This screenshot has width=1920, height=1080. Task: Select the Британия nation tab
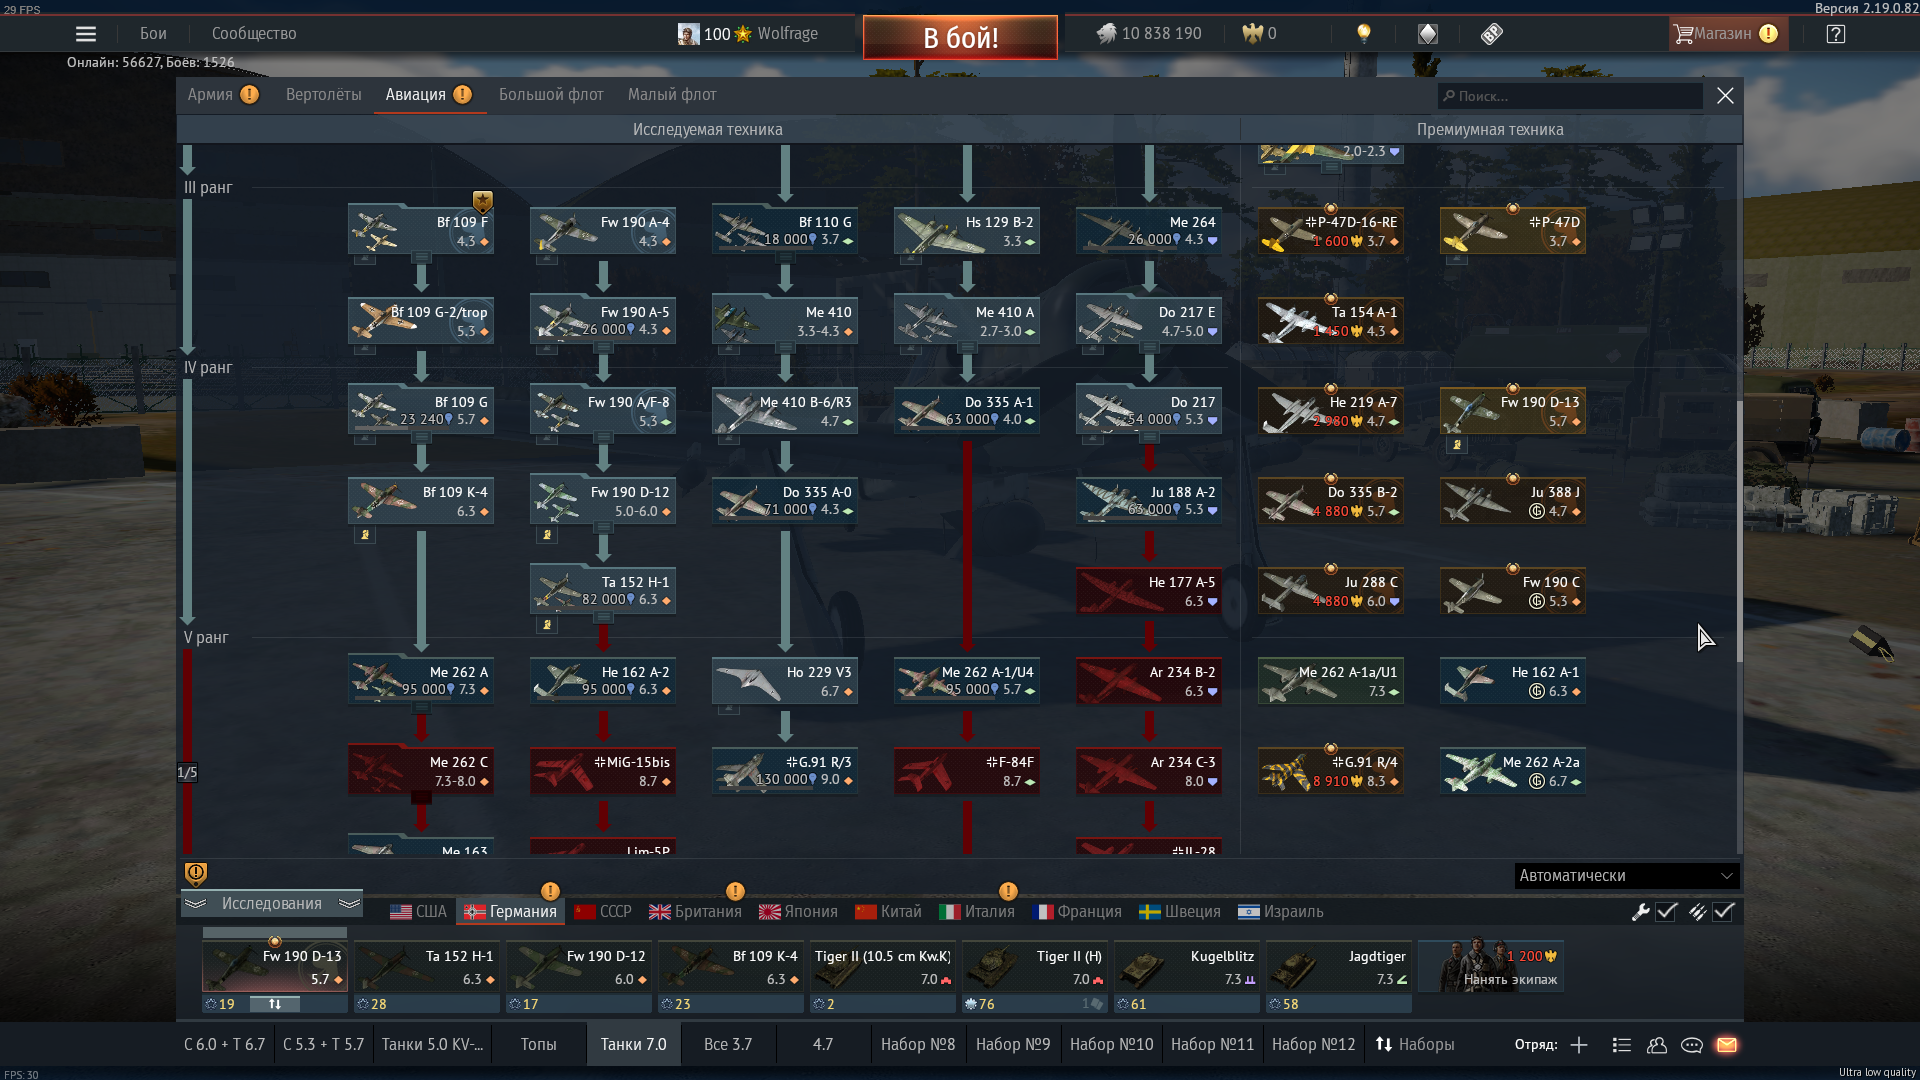(x=695, y=912)
